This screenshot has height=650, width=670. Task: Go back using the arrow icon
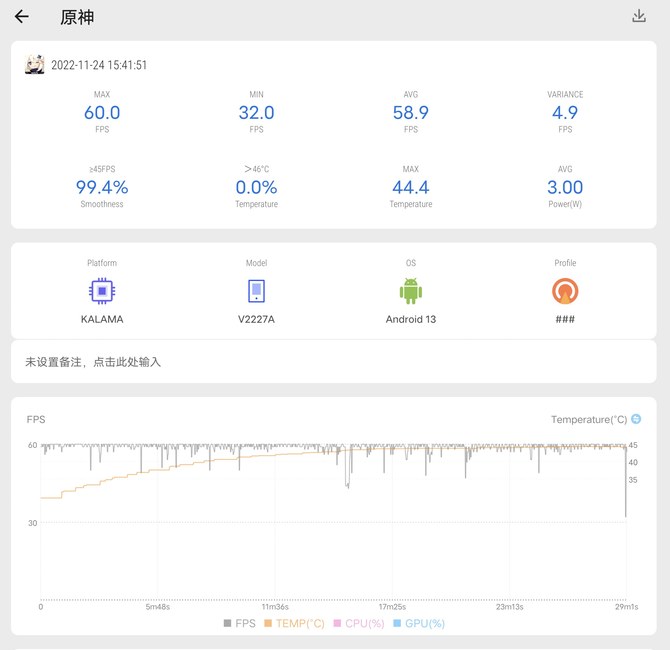pyautogui.click(x=21, y=17)
